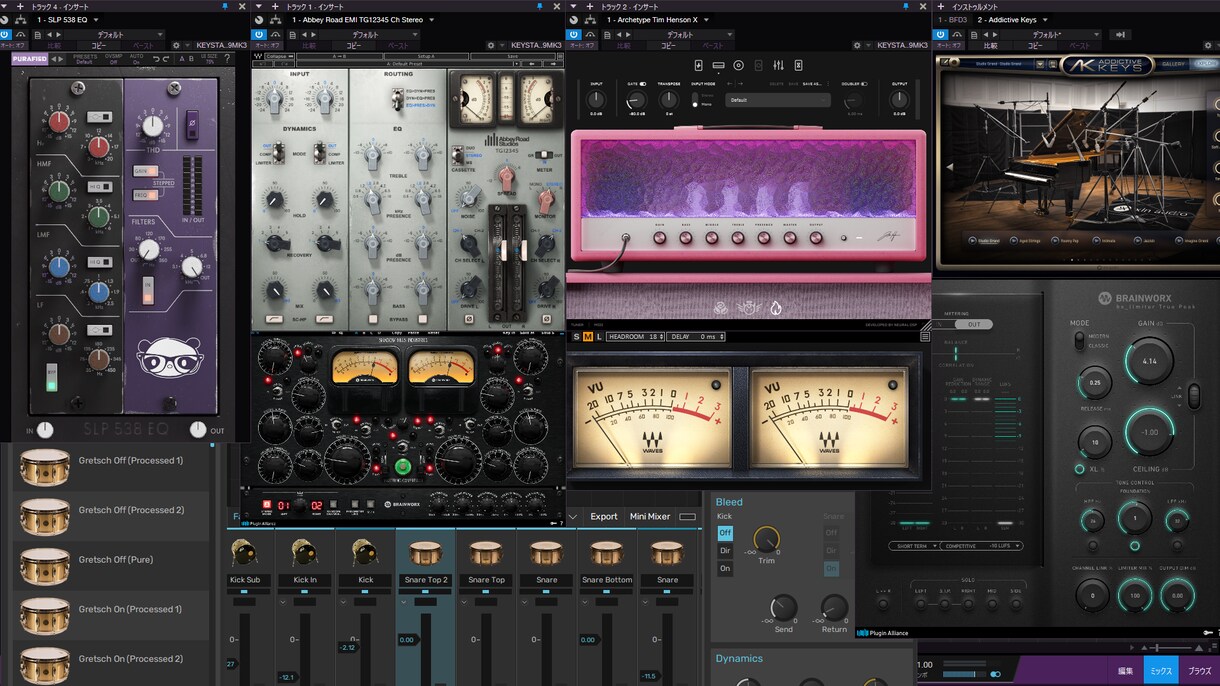
Task: Select the pedal section icon in Archetype
Action: click(698, 66)
